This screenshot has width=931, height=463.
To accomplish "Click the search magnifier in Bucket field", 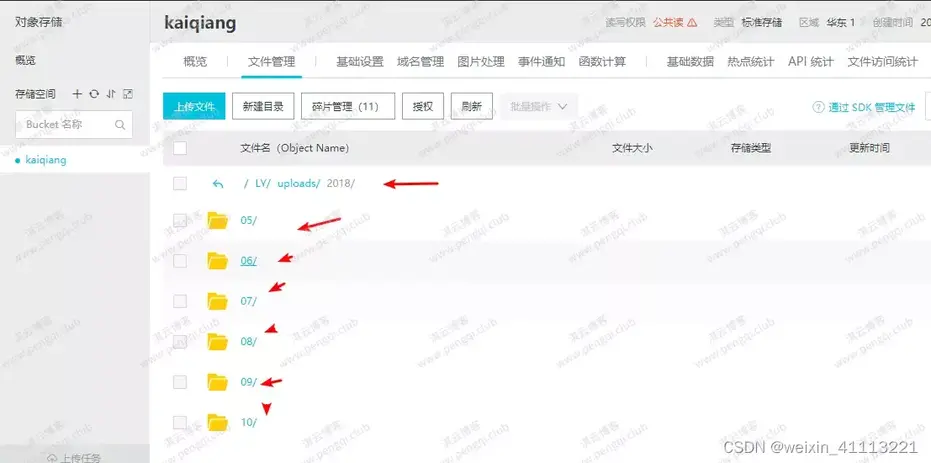I will click(x=120, y=125).
